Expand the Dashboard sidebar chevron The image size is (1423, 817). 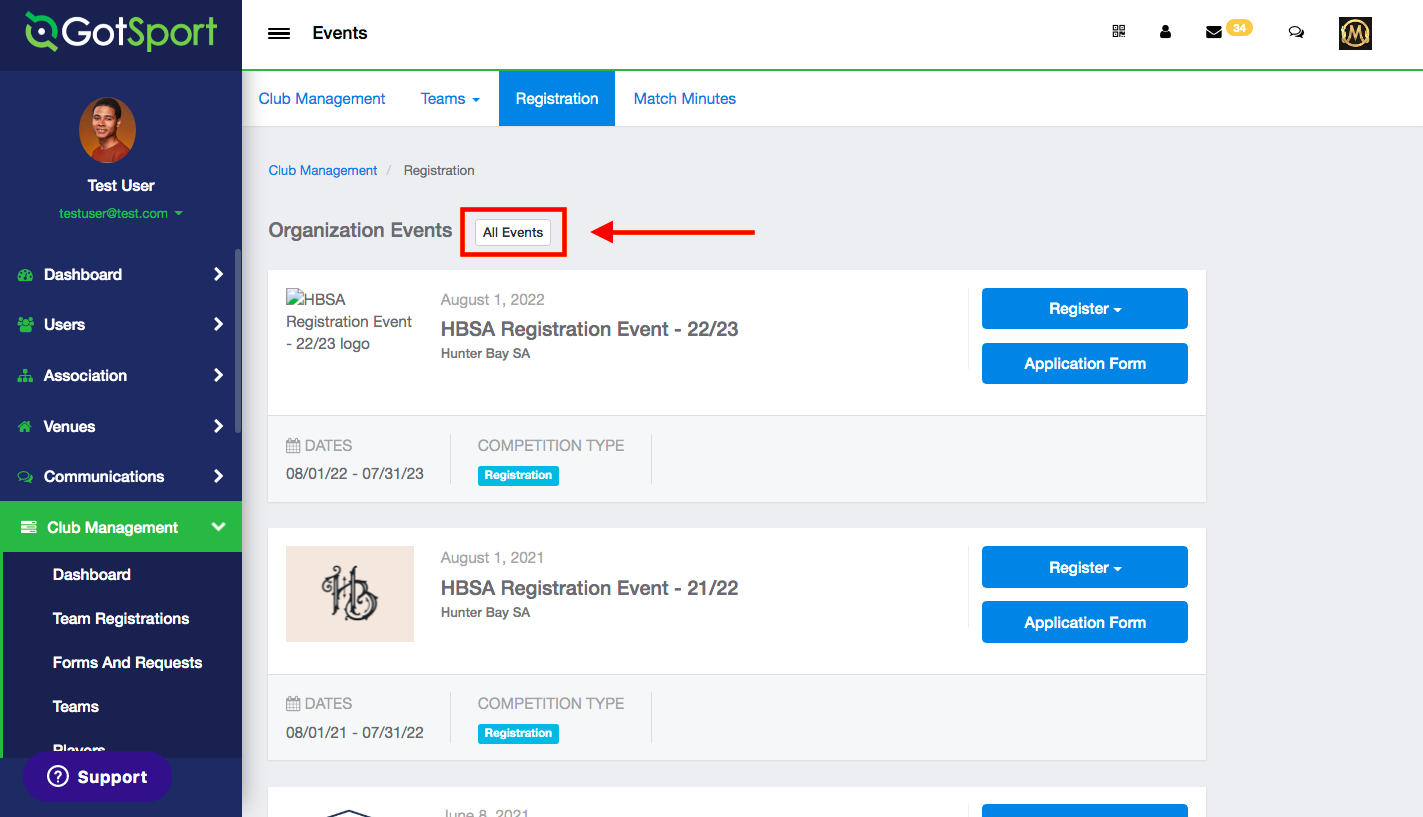[218, 274]
